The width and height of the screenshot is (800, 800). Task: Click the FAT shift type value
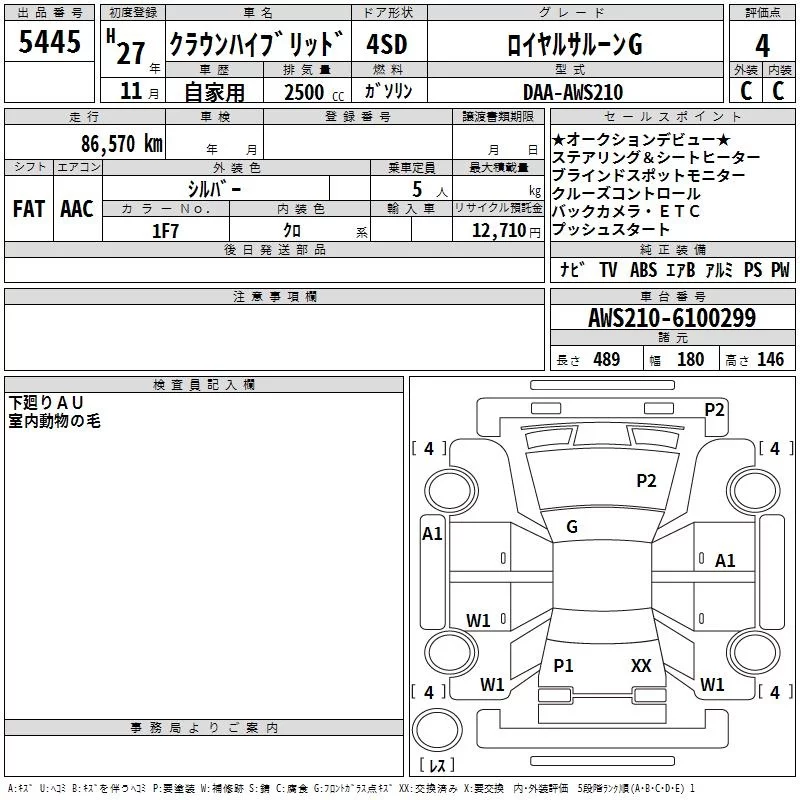[28, 209]
